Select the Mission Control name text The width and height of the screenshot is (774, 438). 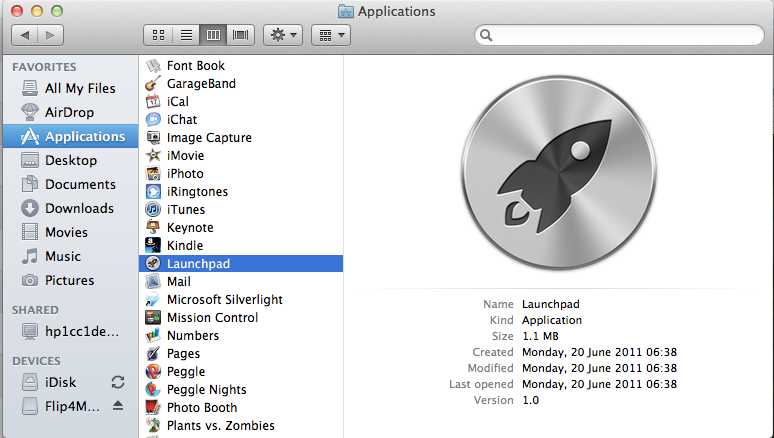(x=212, y=318)
